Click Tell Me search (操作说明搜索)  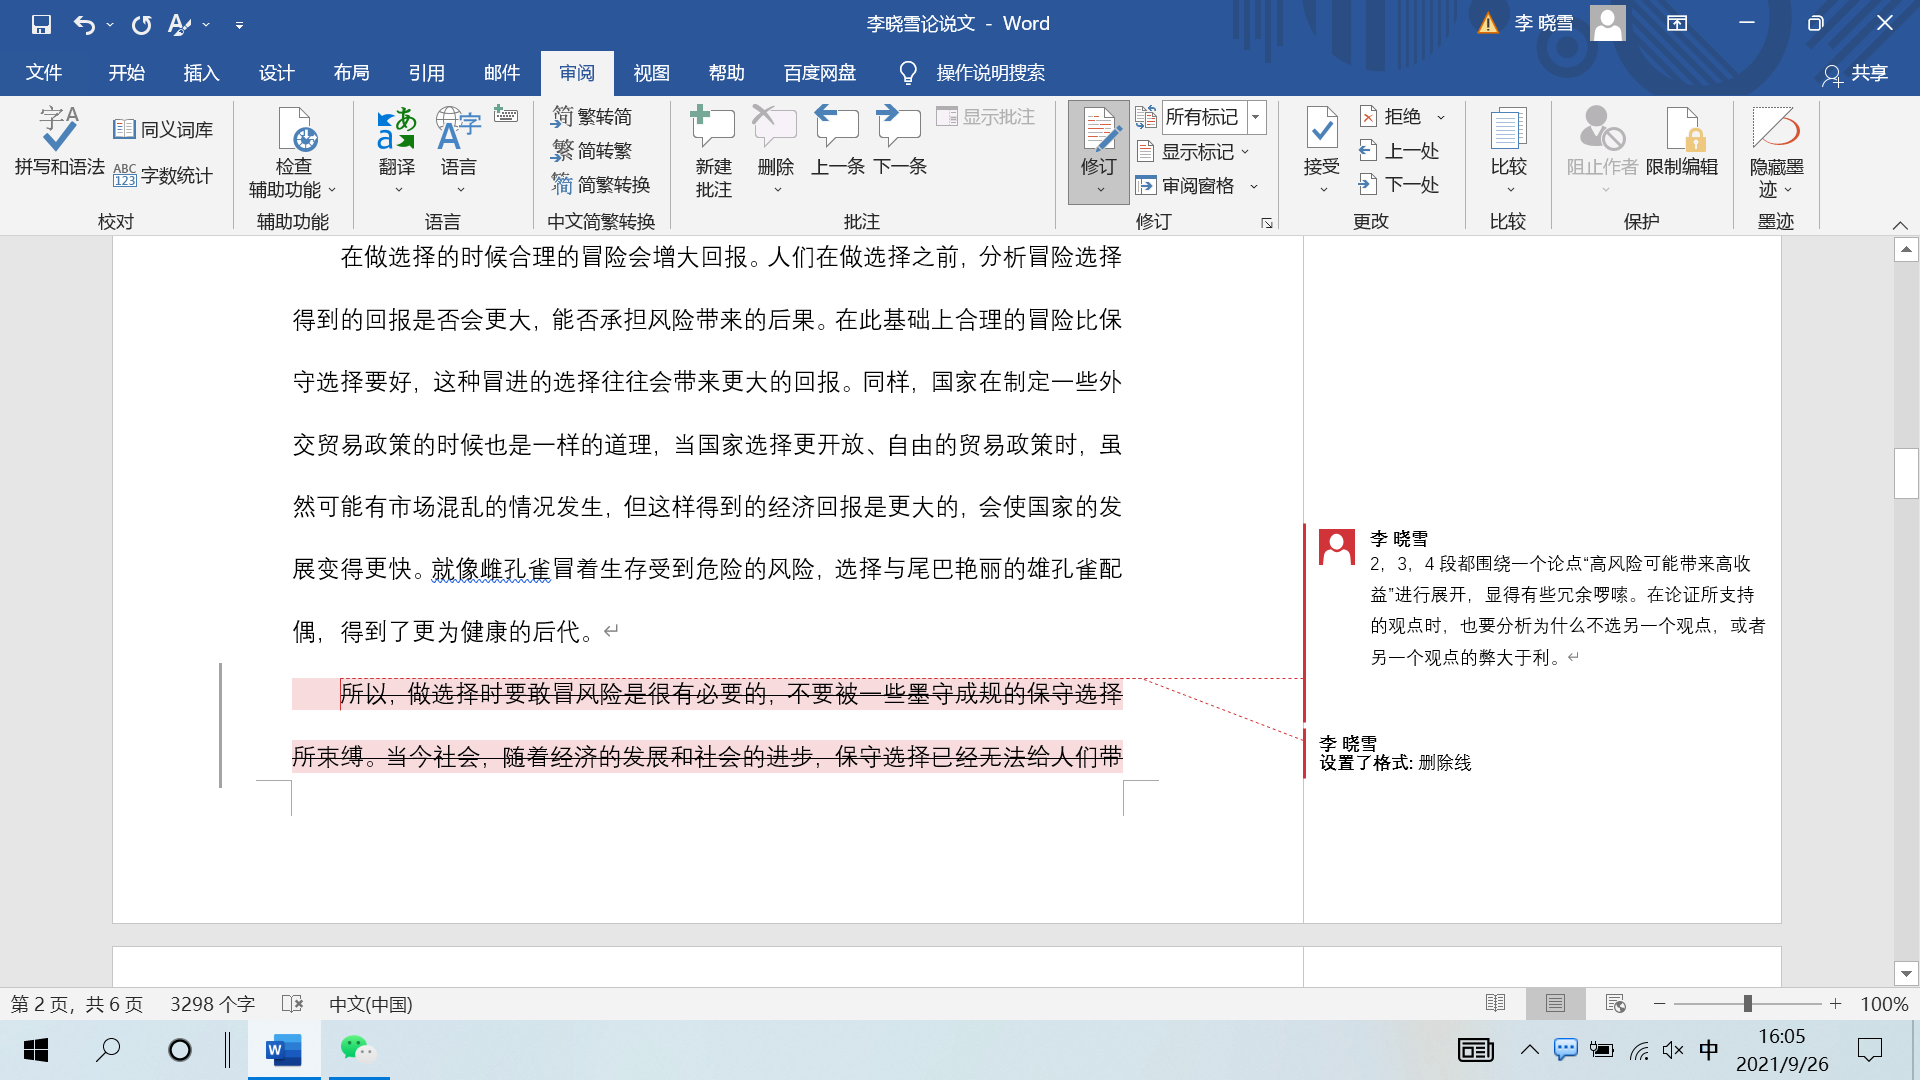click(972, 73)
